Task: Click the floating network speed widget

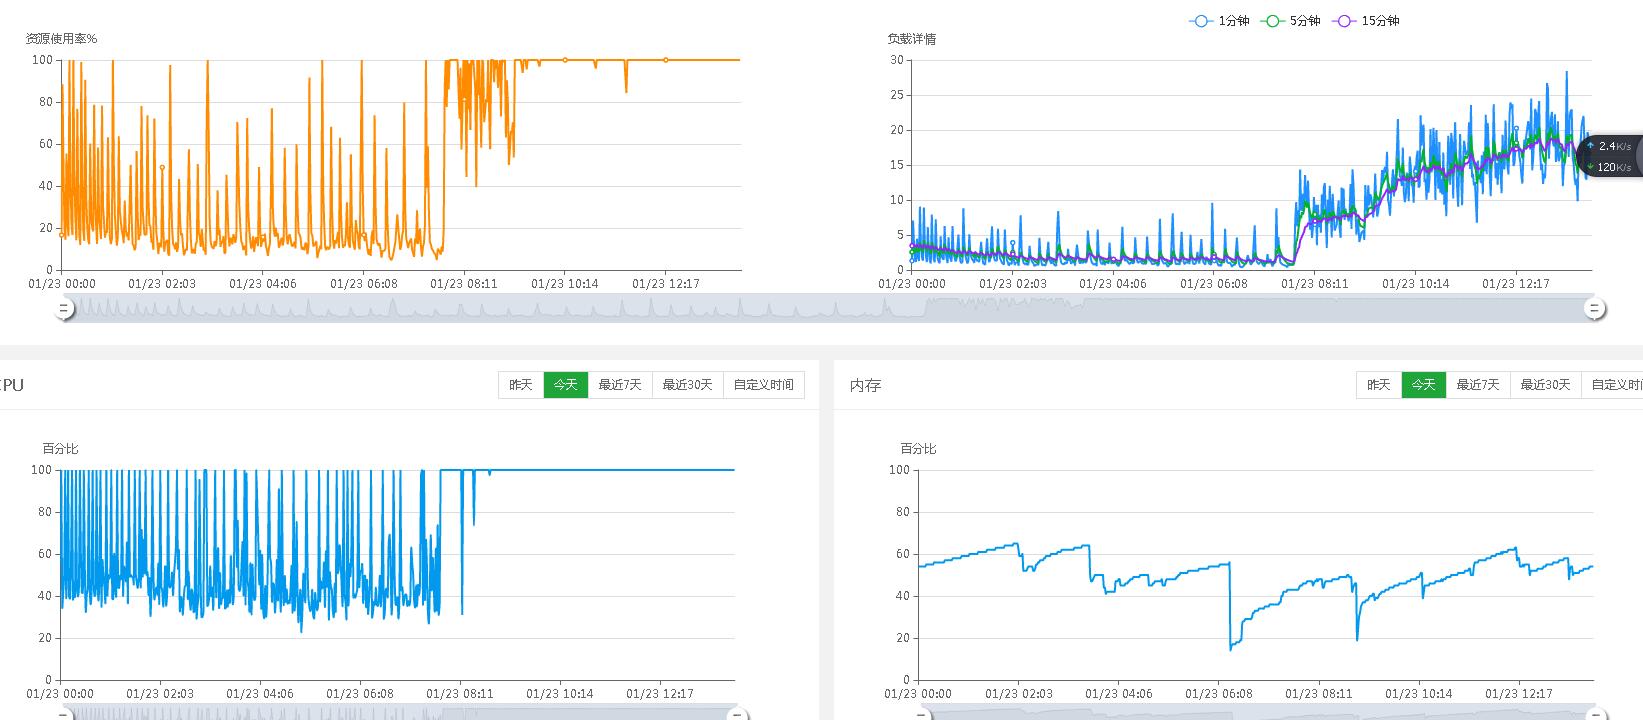Action: tap(1612, 156)
